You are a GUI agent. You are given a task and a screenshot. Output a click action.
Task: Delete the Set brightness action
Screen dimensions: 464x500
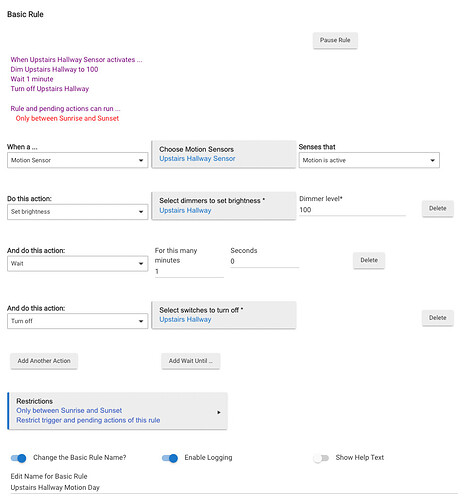click(438, 209)
